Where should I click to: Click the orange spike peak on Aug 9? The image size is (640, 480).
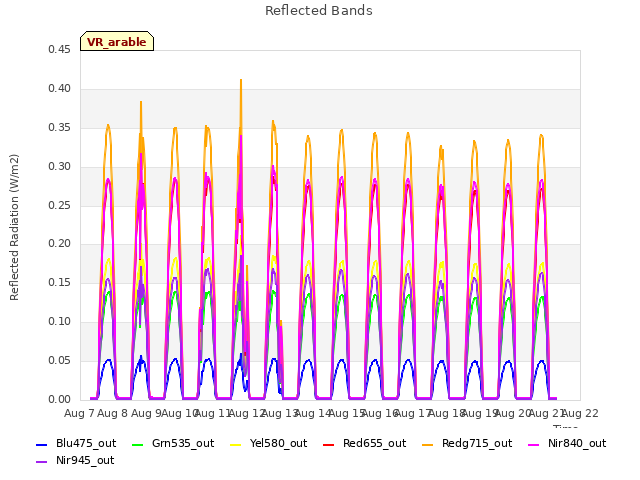coord(141,102)
